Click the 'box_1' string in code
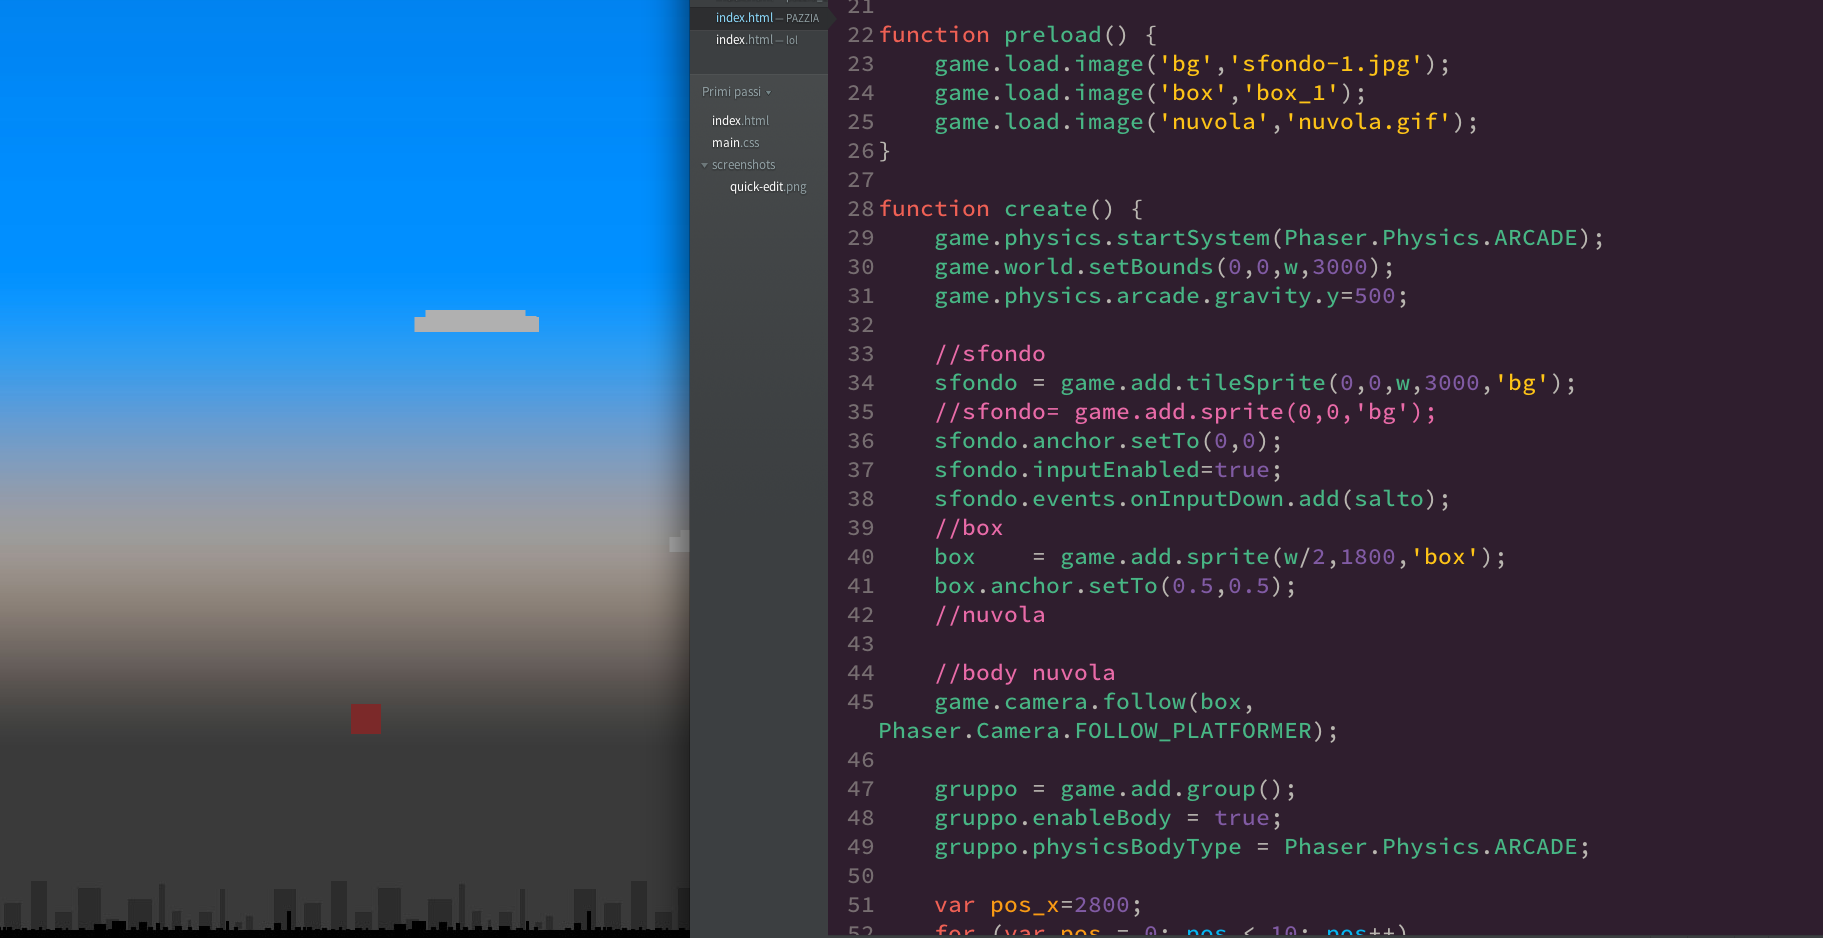Screen dimensions: 1823x938 (1290, 93)
